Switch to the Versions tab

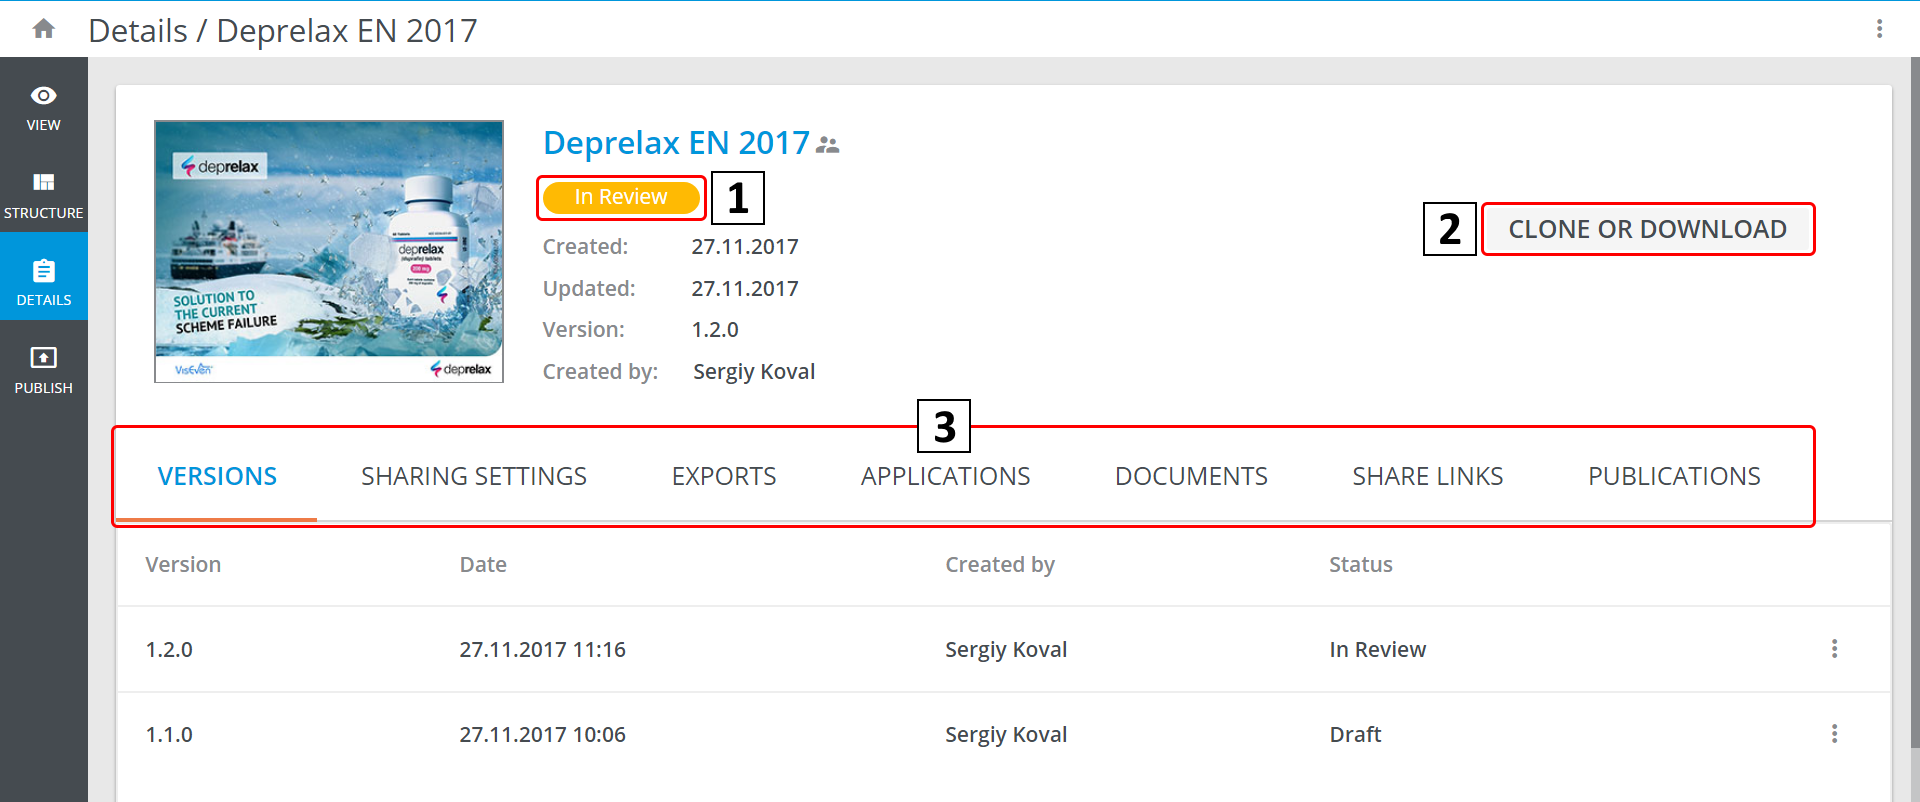(217, 477)
